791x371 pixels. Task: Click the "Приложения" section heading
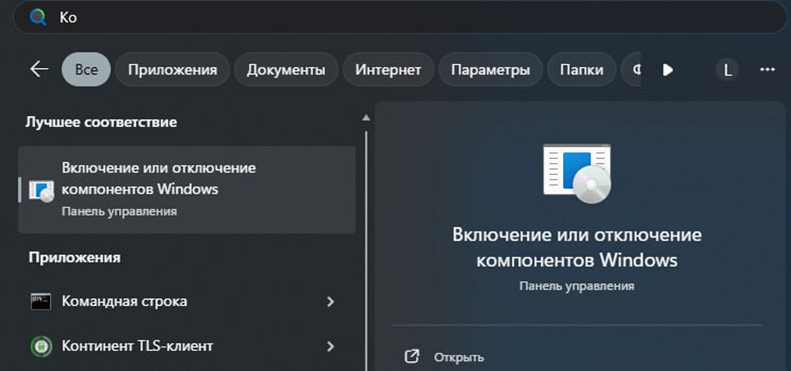75,258
